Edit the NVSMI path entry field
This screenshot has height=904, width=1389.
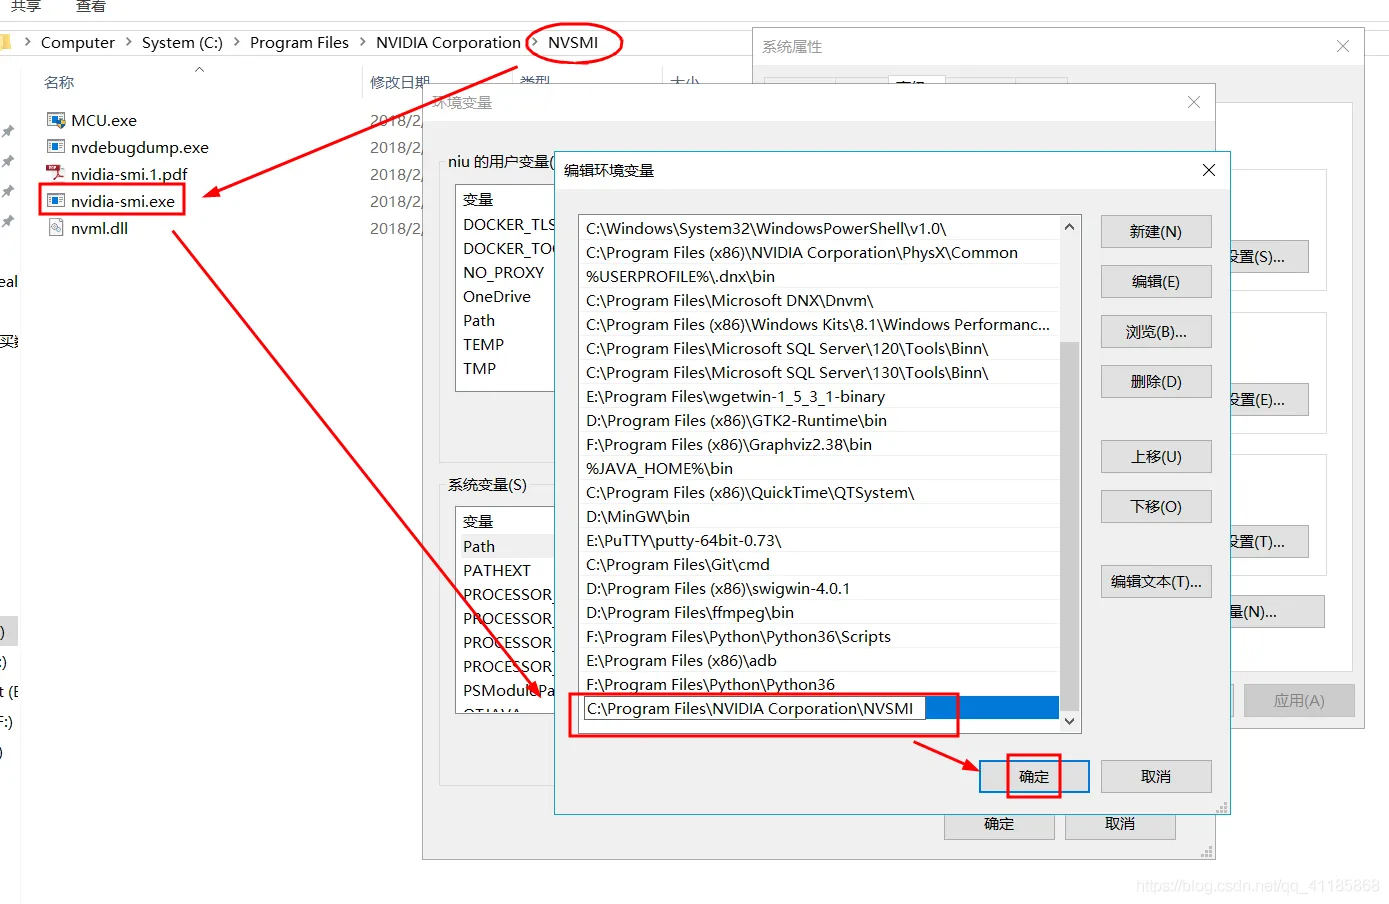click(x=756, y=708)
